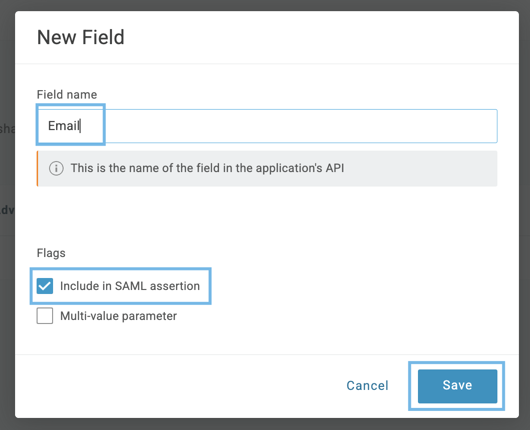The width and height of the screenshot is (530, 430).
Task: Click the Include in SAML assertion label text
Action: 130,286
